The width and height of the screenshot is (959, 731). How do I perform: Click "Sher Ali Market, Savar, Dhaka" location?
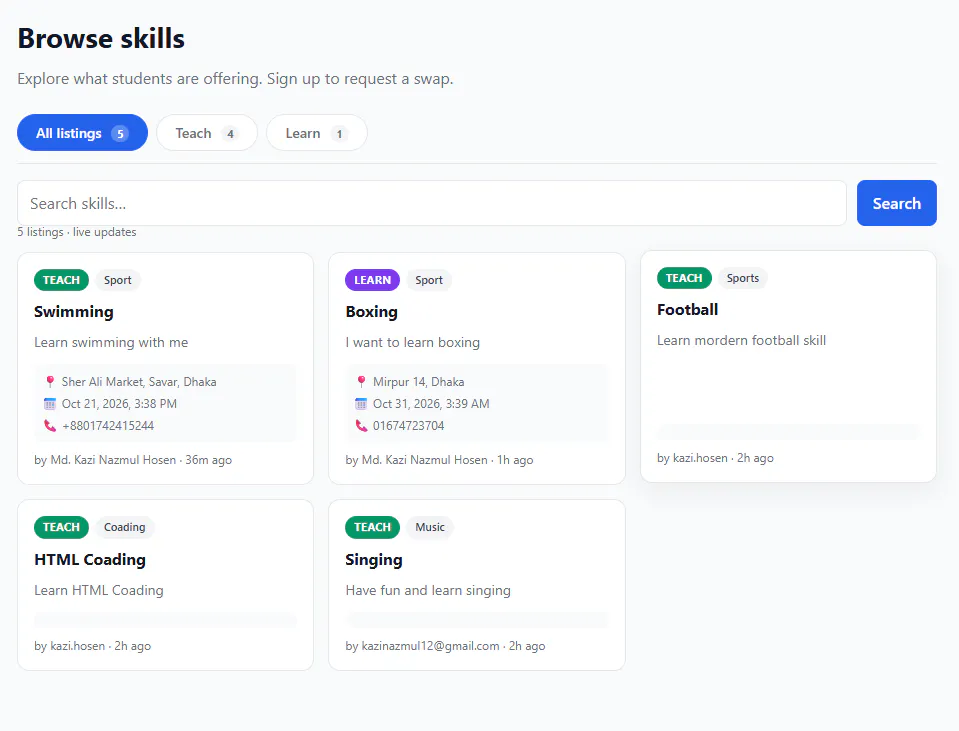tap(139, 382)
